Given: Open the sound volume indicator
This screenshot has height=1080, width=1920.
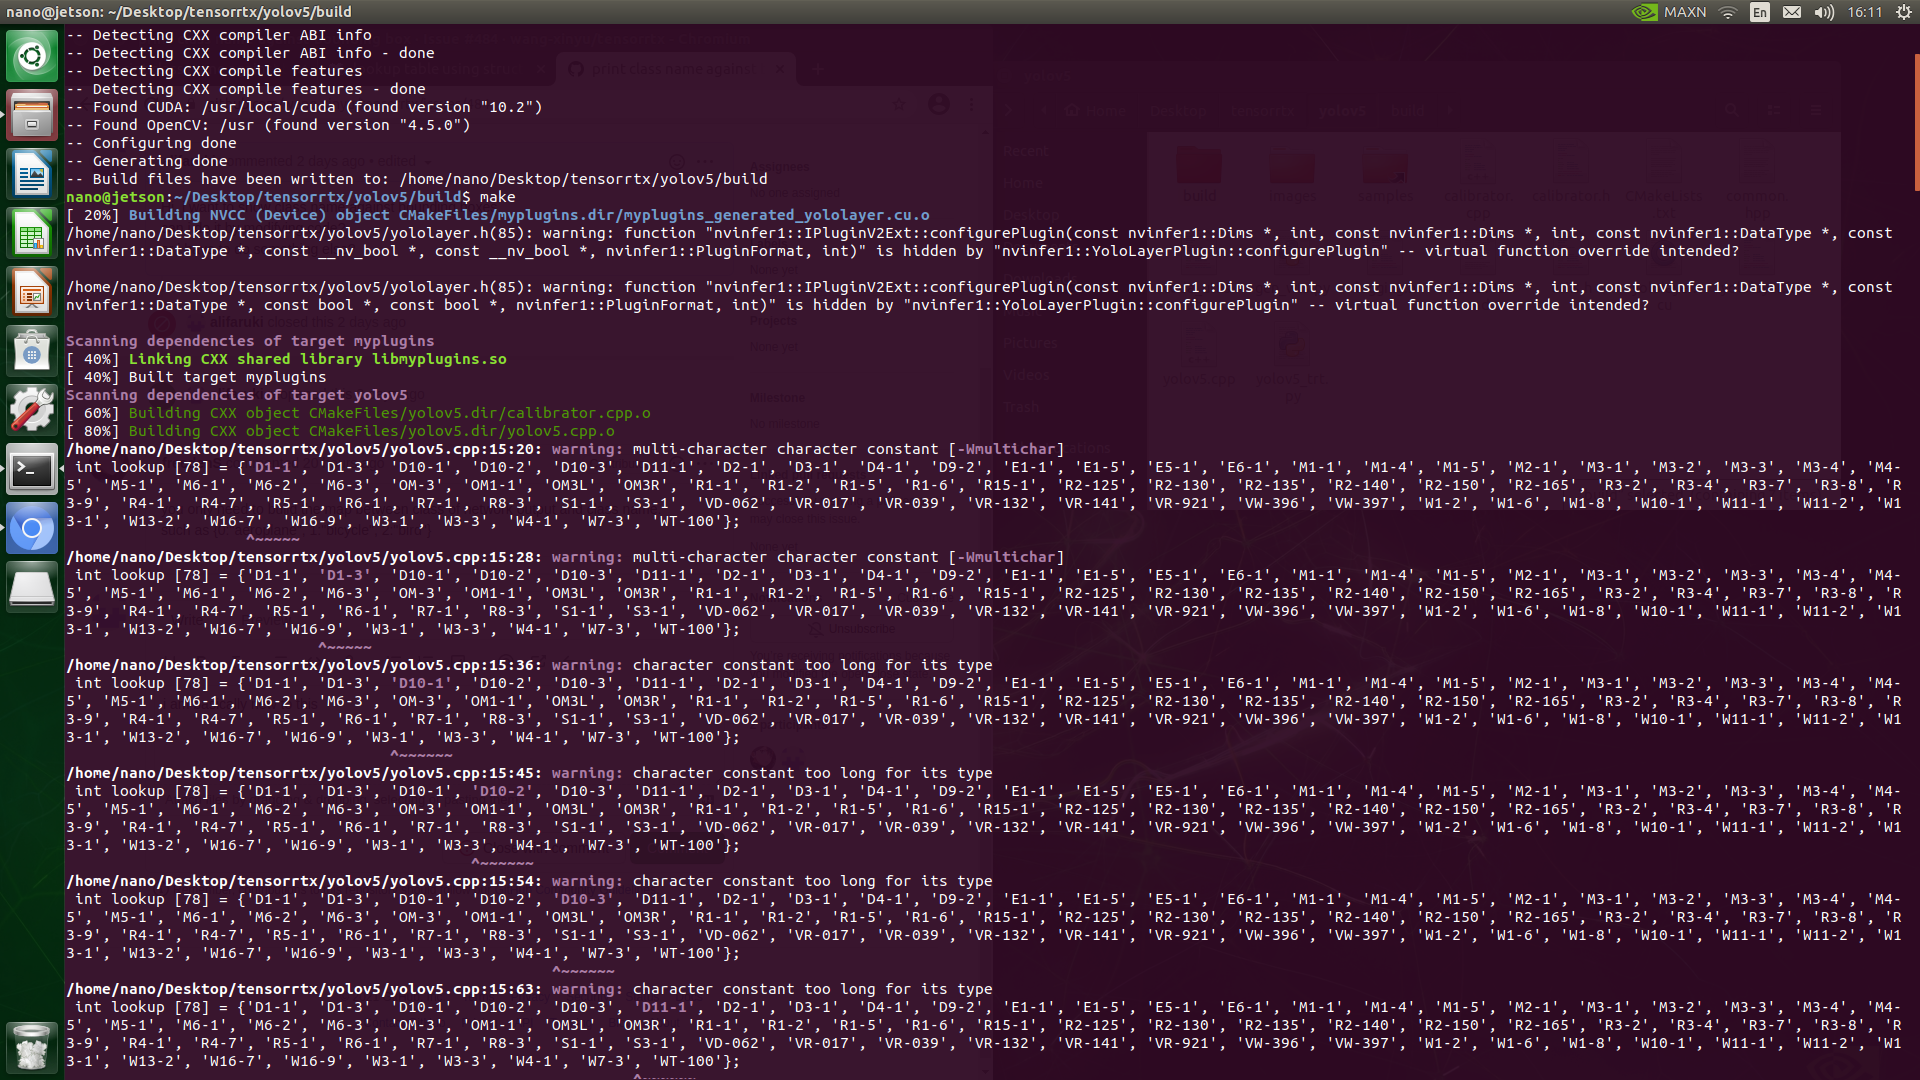Looking at the screenshot, I should 1824,12.
